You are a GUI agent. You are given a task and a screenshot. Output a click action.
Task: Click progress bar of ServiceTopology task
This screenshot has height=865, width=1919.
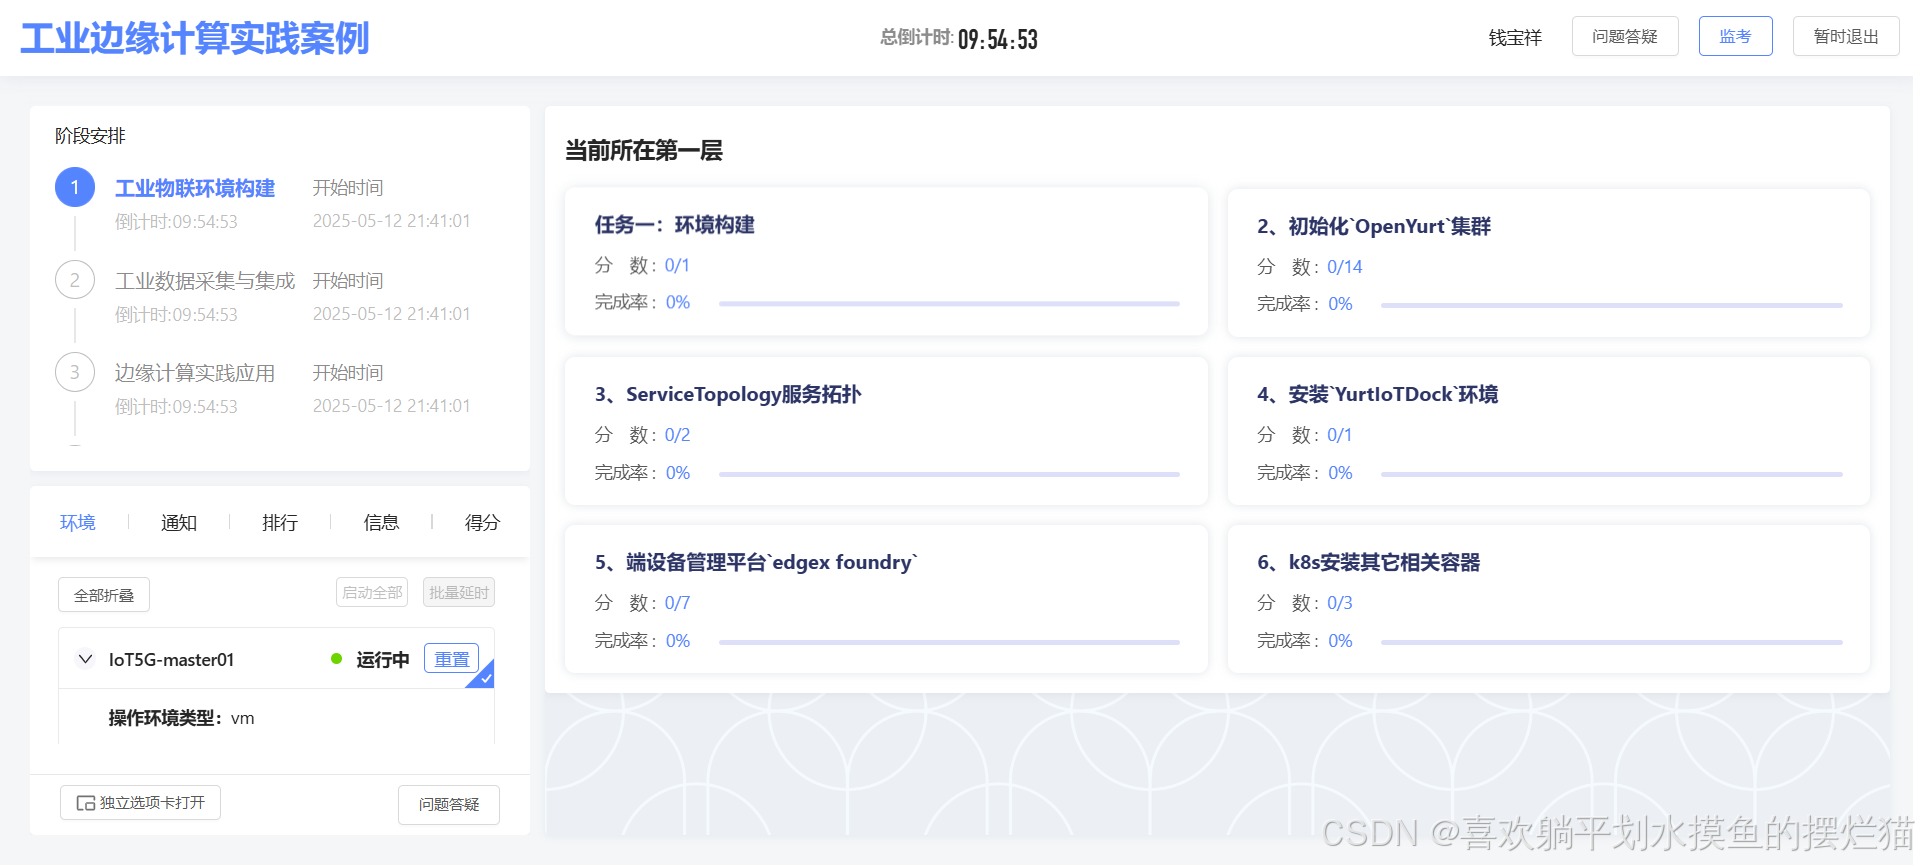coord(949,474)
